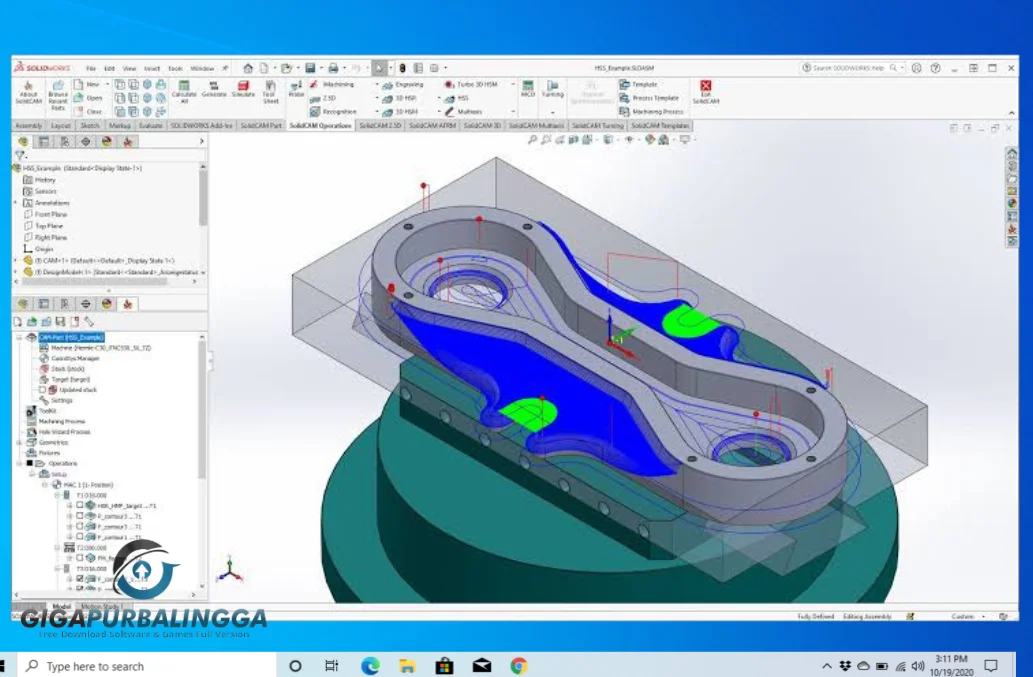Select CoordSys Manager in CAM tree
Viewport: 1033px width, 677px height.
pos(69,358)
